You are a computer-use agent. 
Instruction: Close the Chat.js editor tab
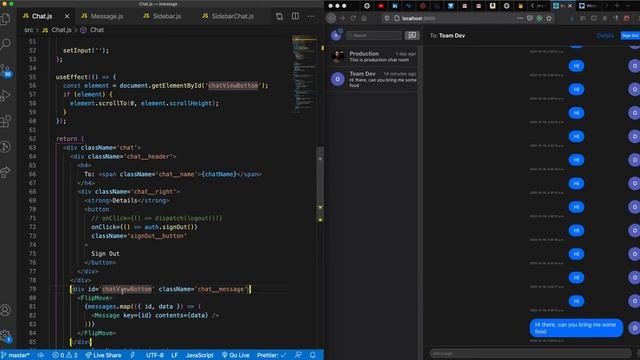click(67, 16)
